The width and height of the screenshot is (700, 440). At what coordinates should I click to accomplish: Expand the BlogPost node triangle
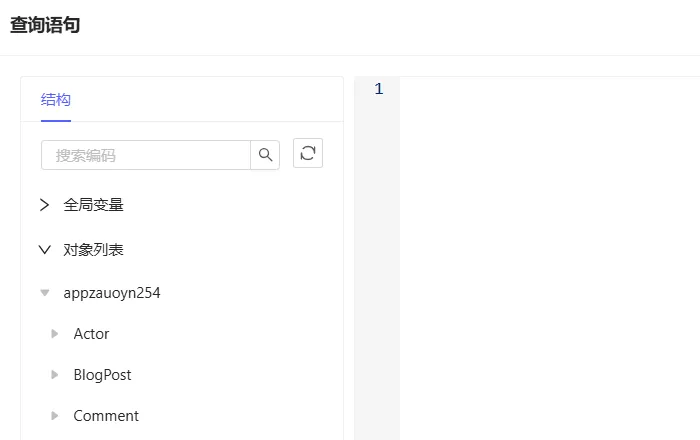(x=55, y=375)
